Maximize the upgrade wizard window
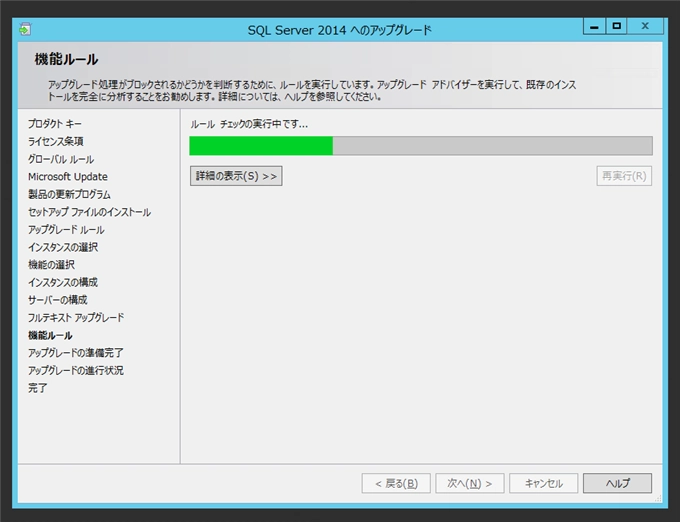The height and width of the screenshot is (522, 680). tap(616, 26)
